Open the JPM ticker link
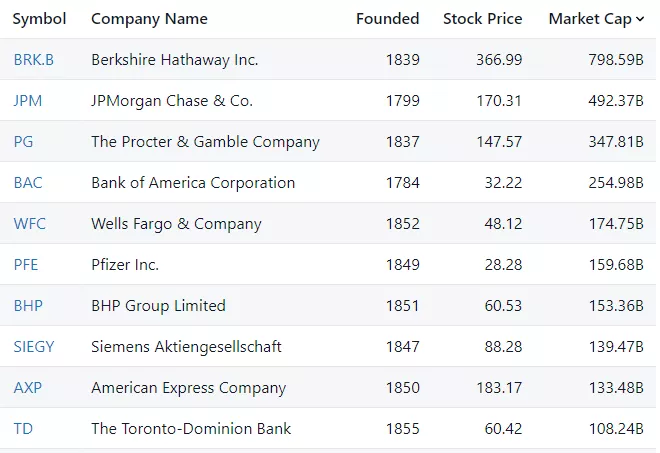This screenshot has width=660, height=453. [28, 101]
